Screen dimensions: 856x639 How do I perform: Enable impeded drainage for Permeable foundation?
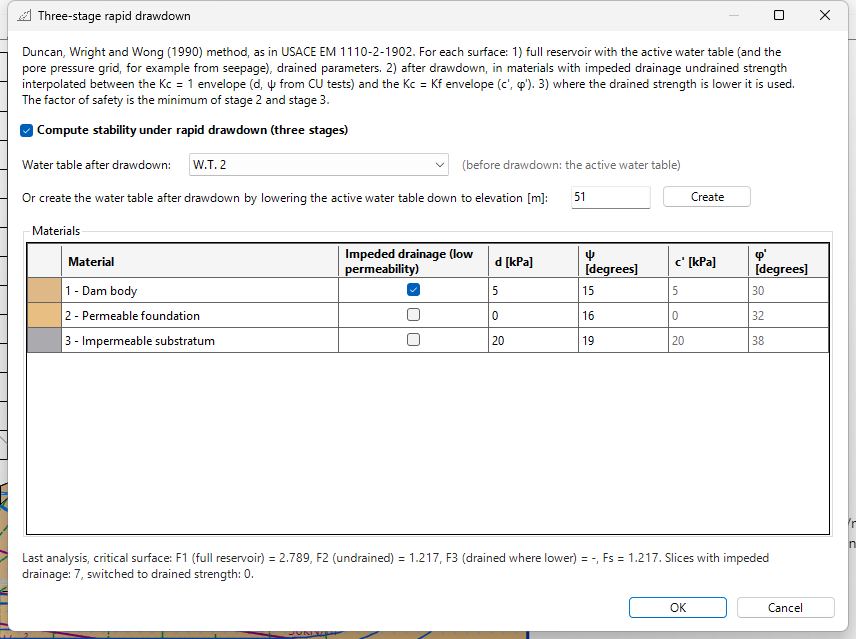click(x=413, y=315)
